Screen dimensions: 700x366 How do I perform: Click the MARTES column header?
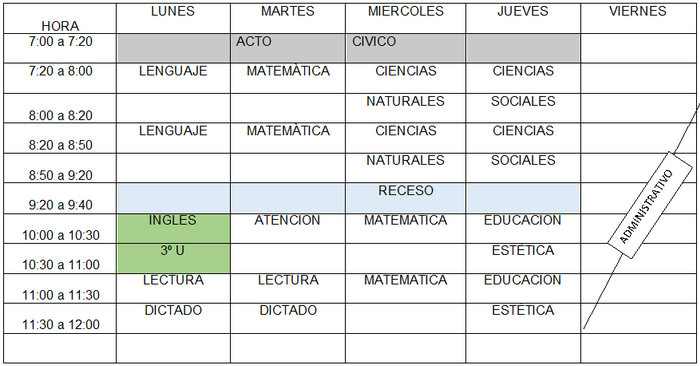[288, 18]
